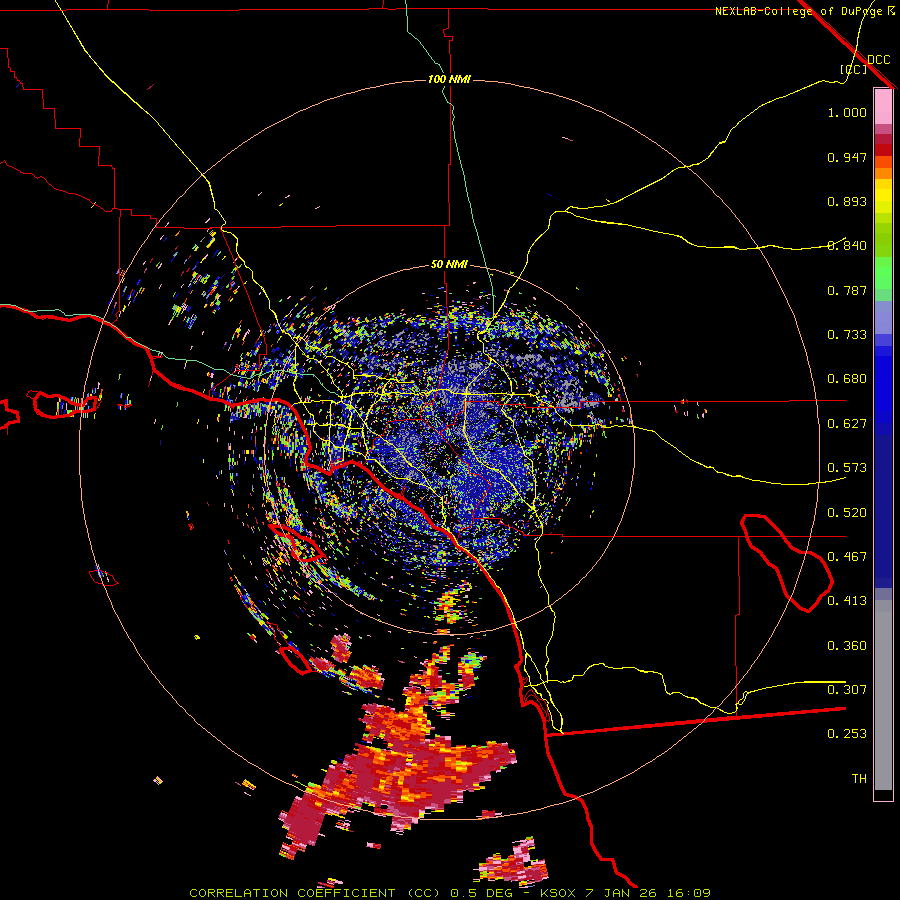Select the 0.840 legend value
Viewport: 900px width, 900px height.
[x=847, y=246]
